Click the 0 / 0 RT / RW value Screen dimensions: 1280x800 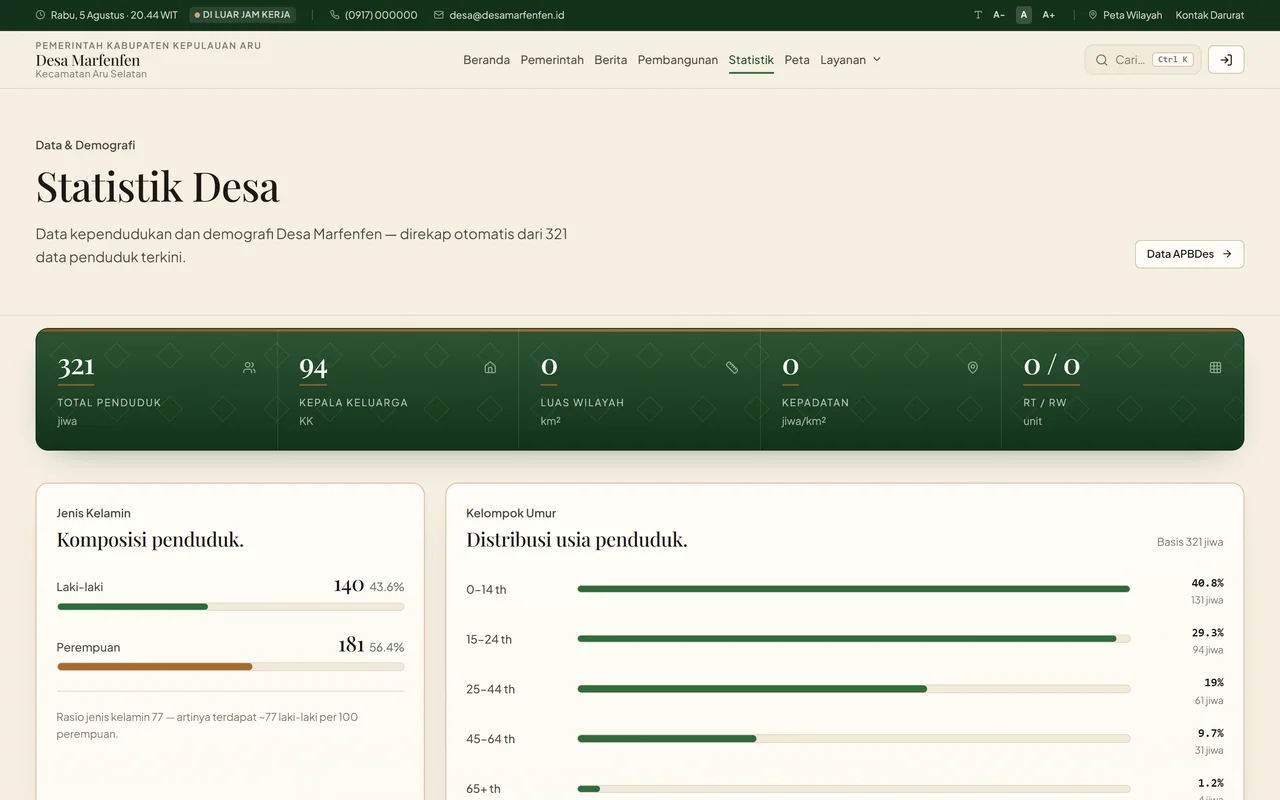[1052, 366]
